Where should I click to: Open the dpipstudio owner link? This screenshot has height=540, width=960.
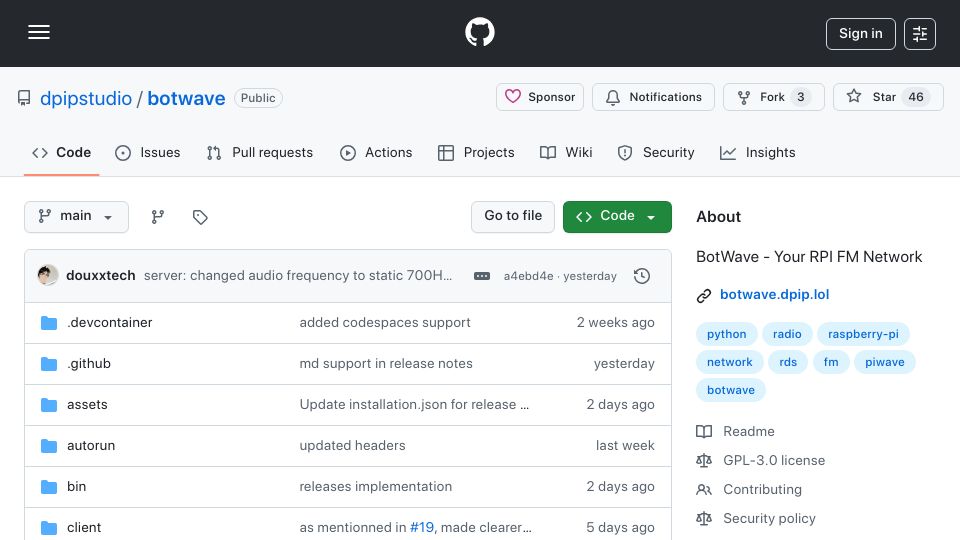[x=86, y=98]
